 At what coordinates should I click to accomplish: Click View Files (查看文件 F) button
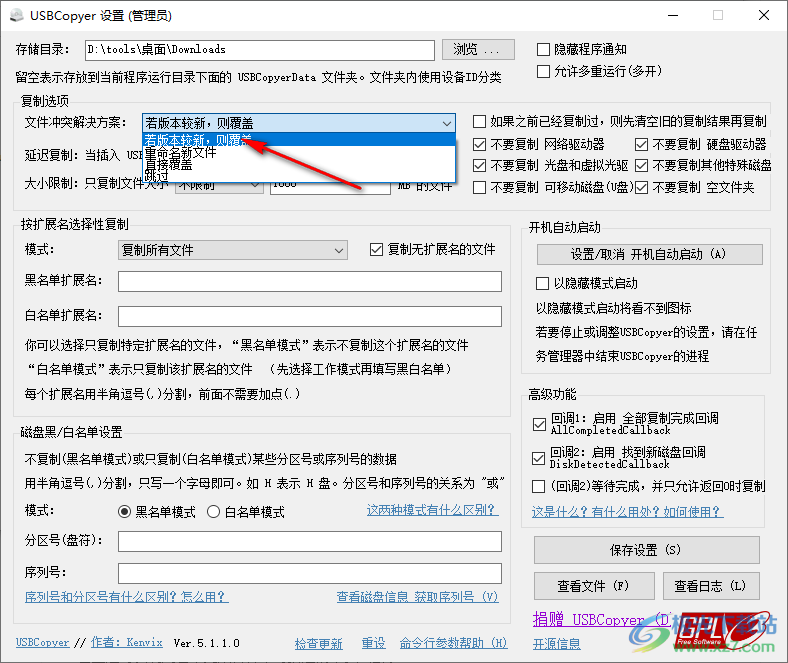594,586
